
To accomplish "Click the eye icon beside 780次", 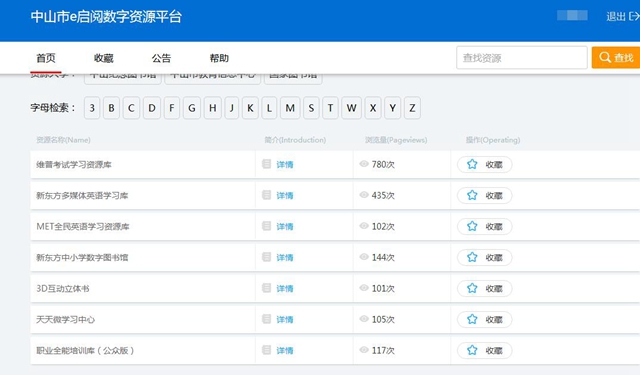I will coord(364,164).
